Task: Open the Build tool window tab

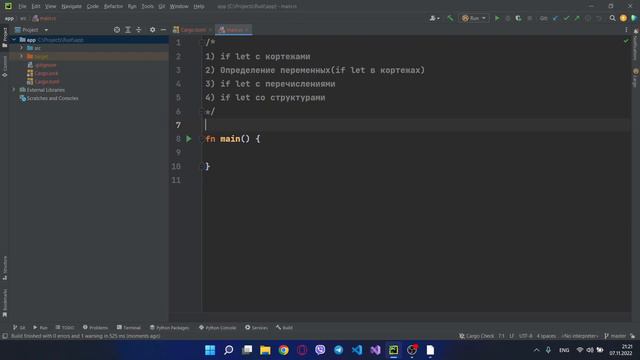Action: [284, 328]
